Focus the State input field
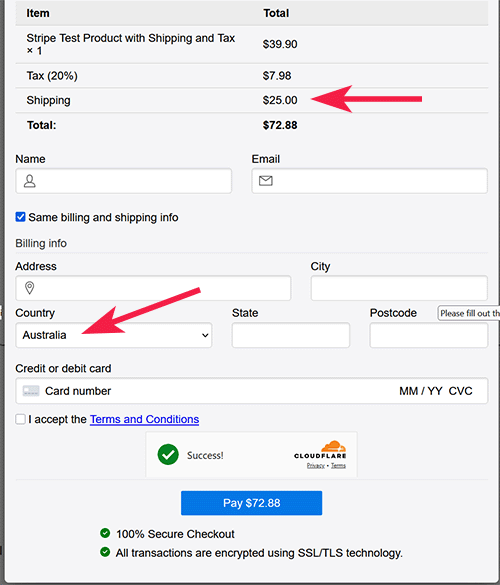500x585 pixels. point(291,335)
